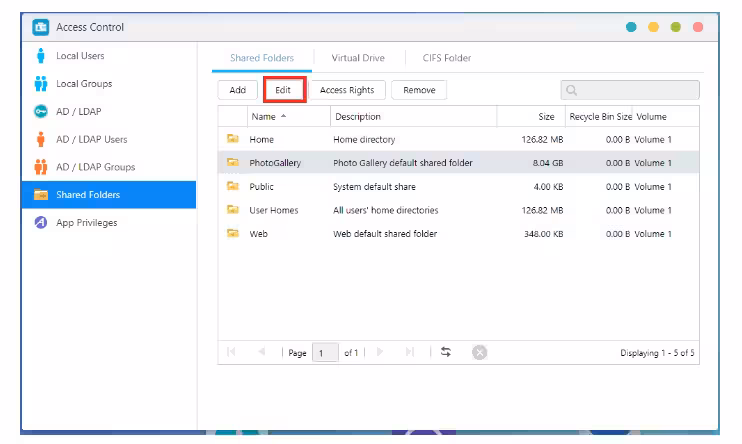This screenshot has width=742, height=444.
Task: Switch to the Virtual Drive tab
Action: tap(358, 58)
